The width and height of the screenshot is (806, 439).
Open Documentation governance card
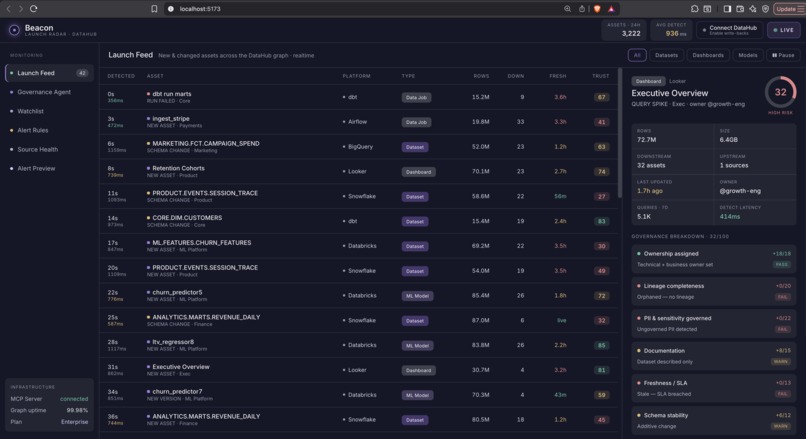point(713,356)
